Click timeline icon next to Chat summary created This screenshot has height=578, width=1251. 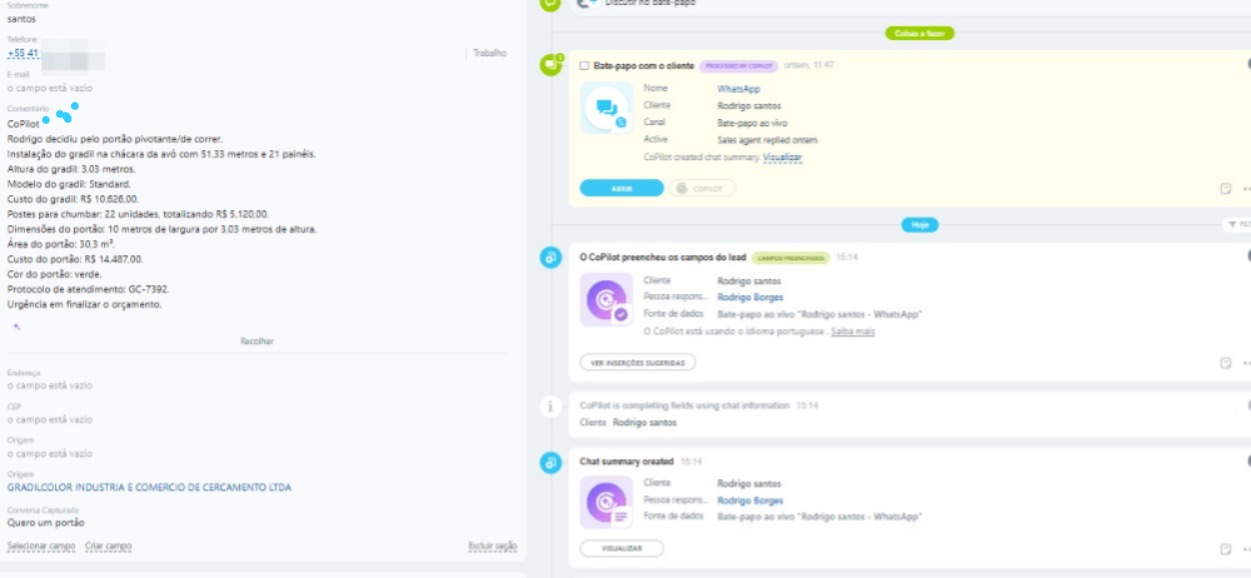click(549, 462)
